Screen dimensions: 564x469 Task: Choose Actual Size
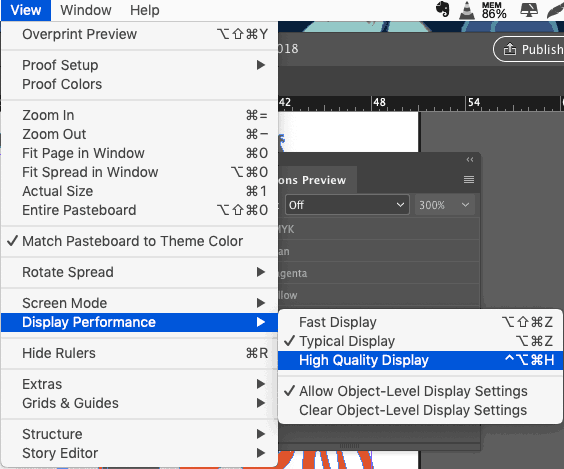coord(139,191)
